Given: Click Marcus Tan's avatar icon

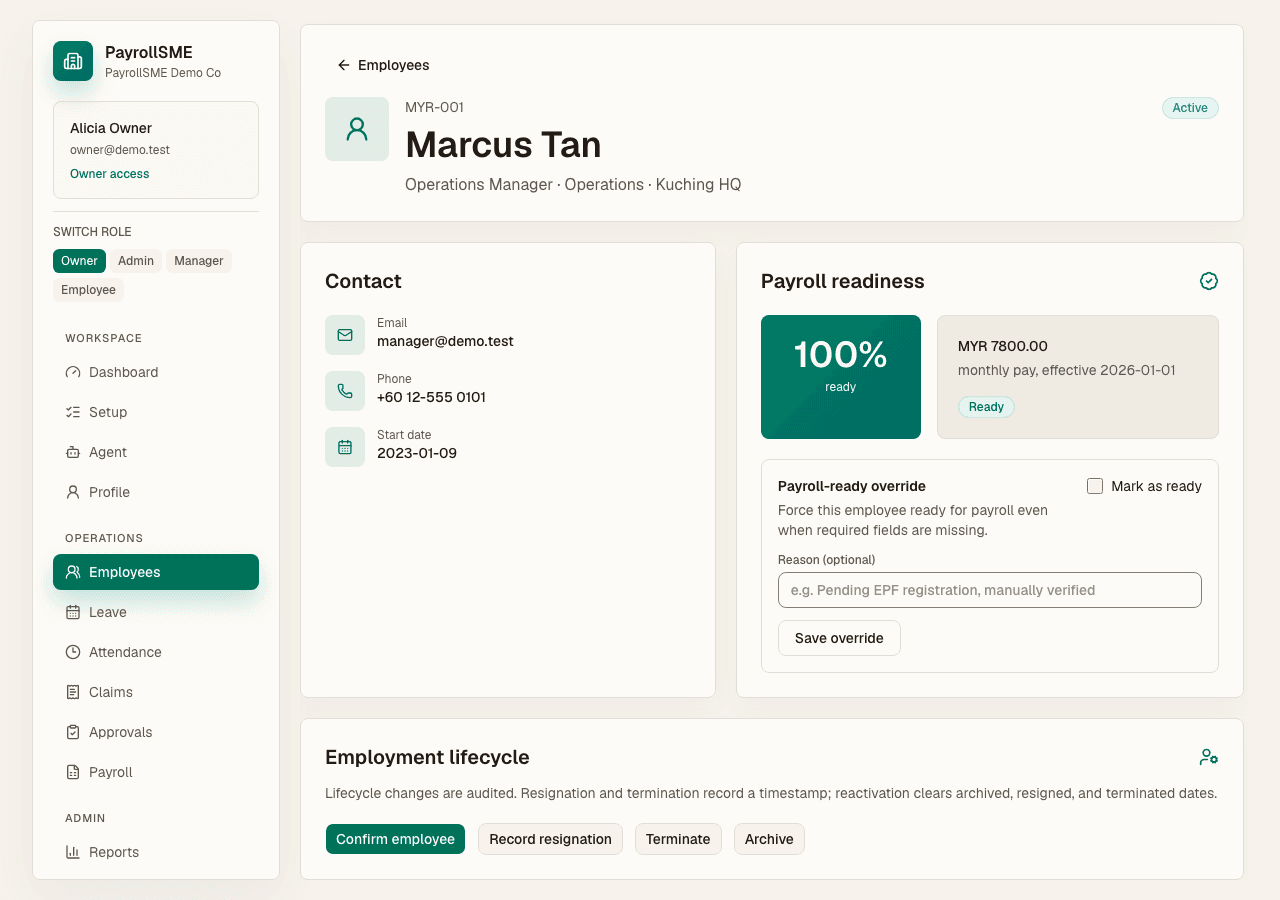Looking at the screenshot, I should point(357,129).
